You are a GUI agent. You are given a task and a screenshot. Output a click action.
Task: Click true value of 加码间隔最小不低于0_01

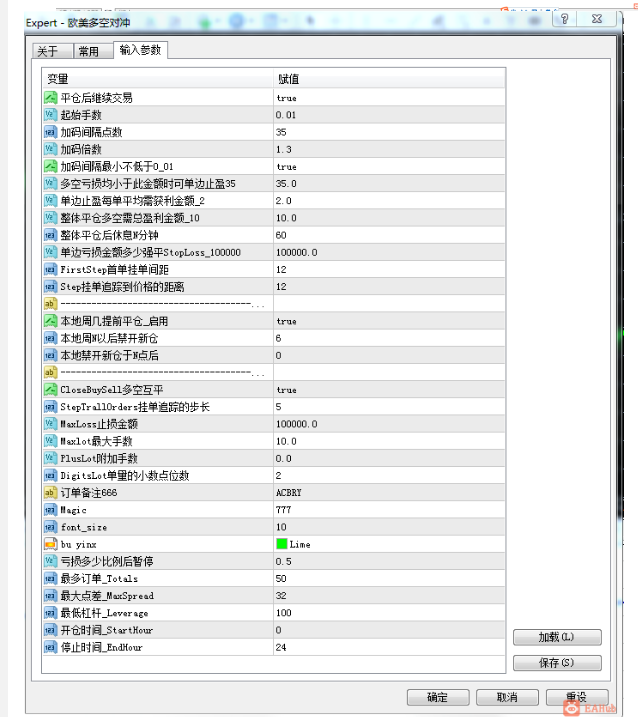coord(287,167)
